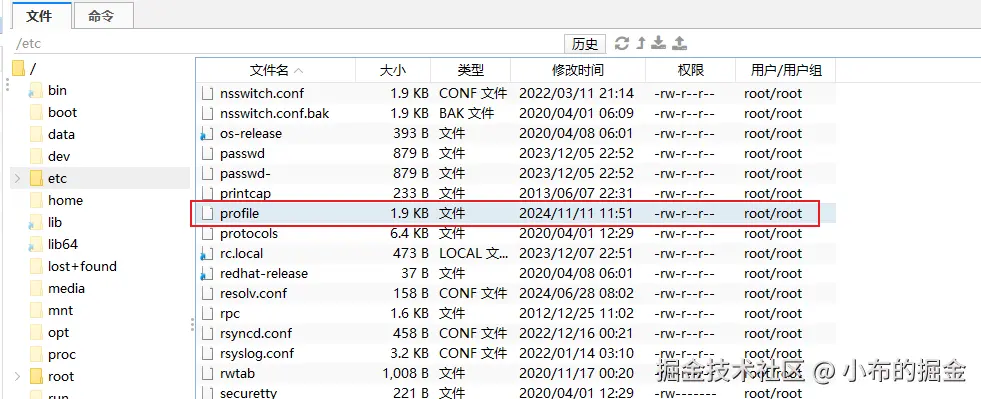
Task: Click date '2024/06/28 08:02' of resolv.conf
Action: [576, 293]
